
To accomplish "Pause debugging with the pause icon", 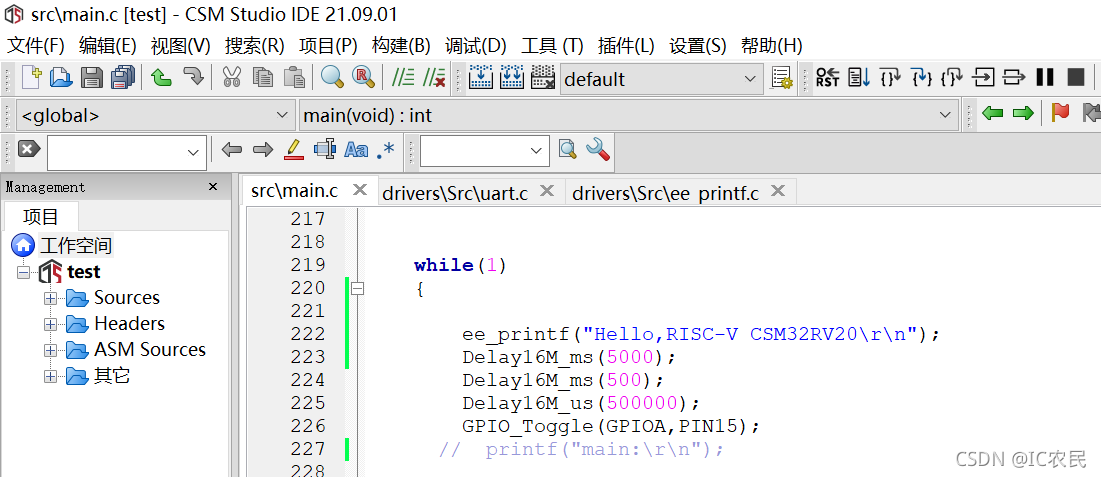I will pos(1045,78).
